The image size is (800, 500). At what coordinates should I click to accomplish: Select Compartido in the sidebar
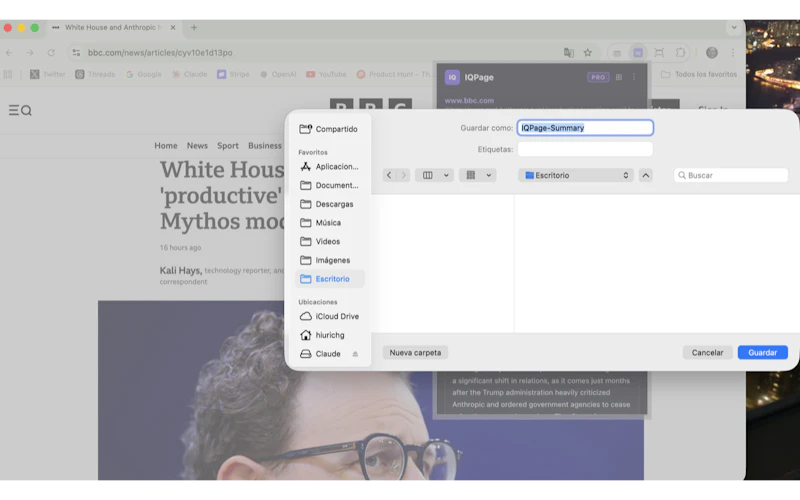(x=330, y=129)
